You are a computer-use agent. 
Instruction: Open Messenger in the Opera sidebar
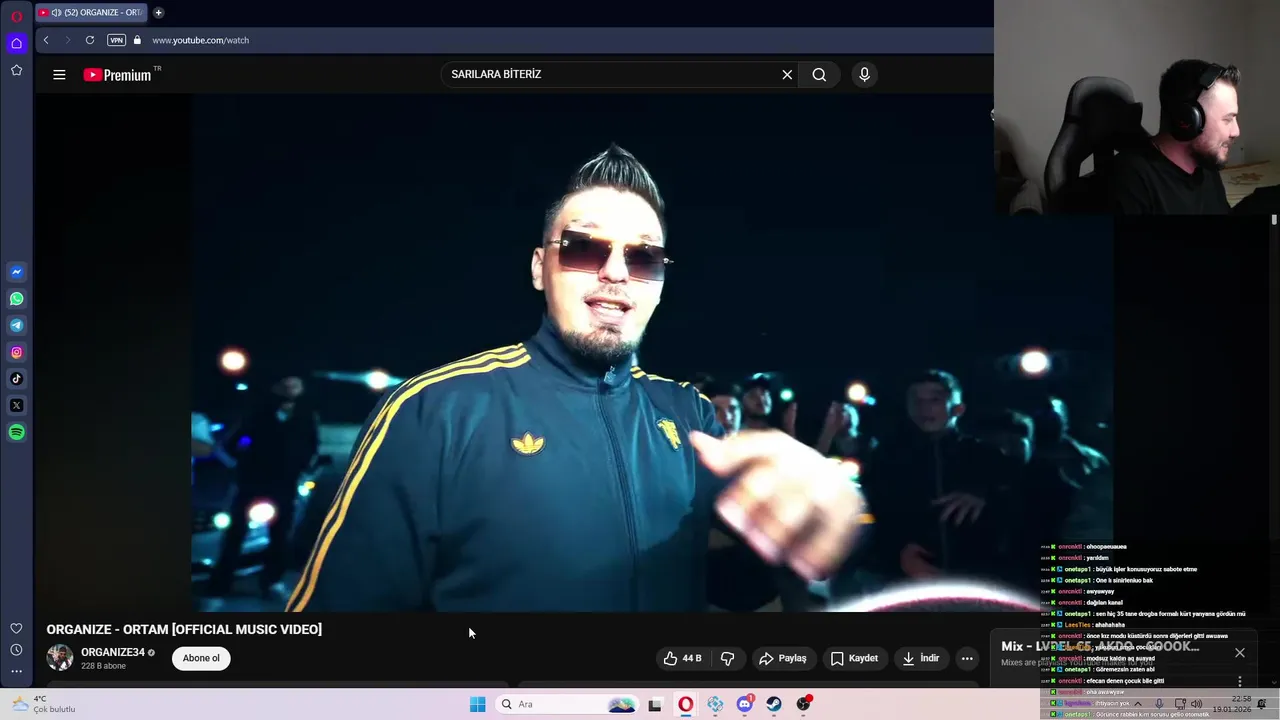pos(16,272)
